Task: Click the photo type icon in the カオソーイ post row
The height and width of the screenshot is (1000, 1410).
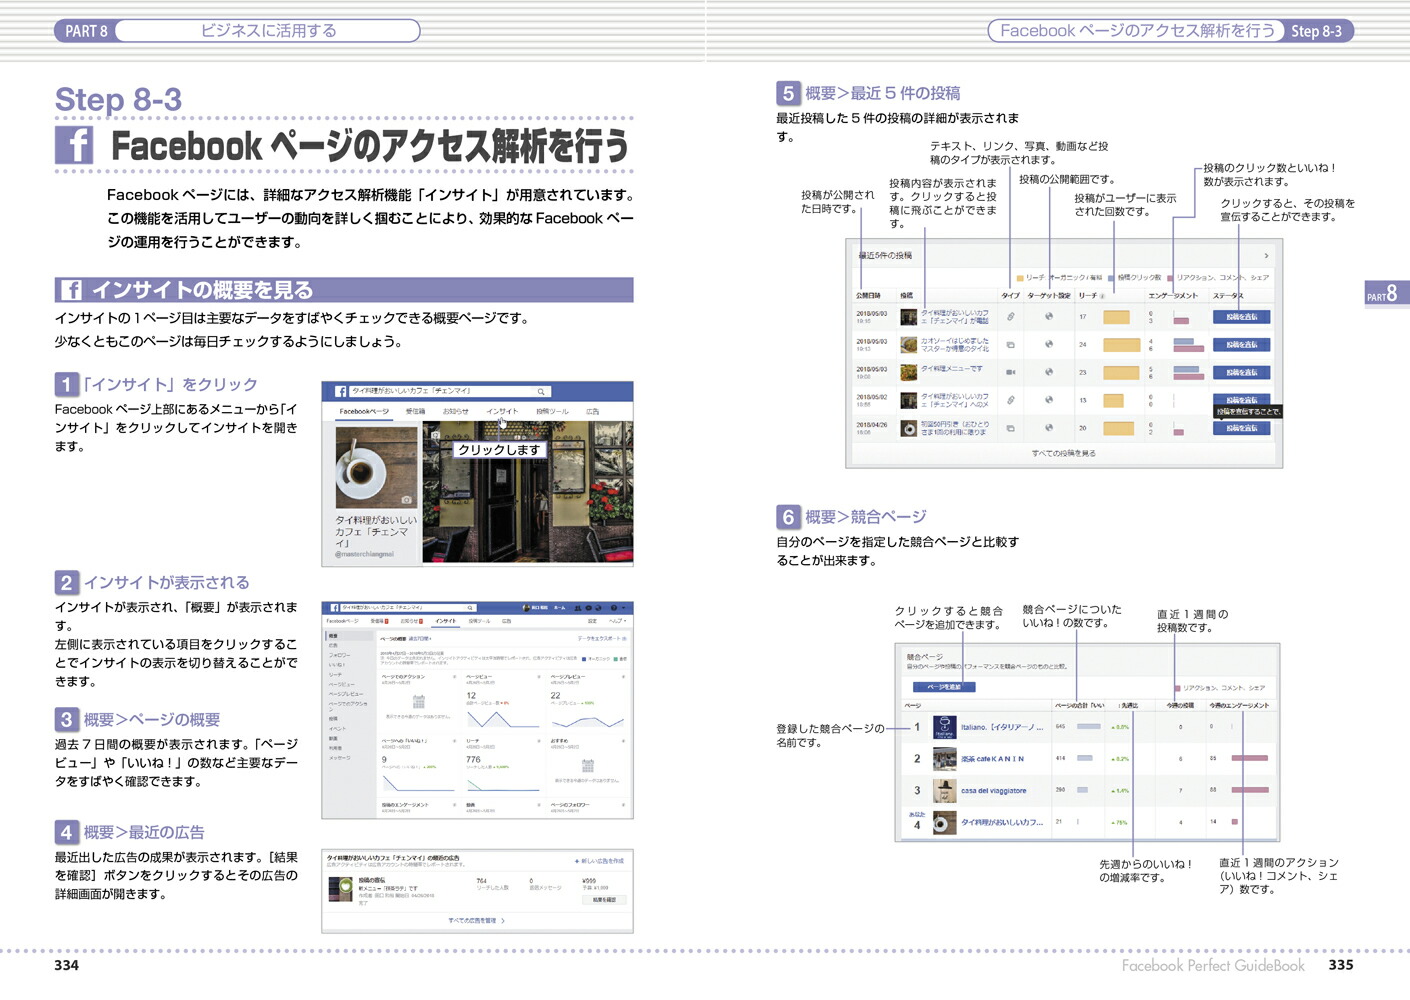Action: coord(1010,344)
